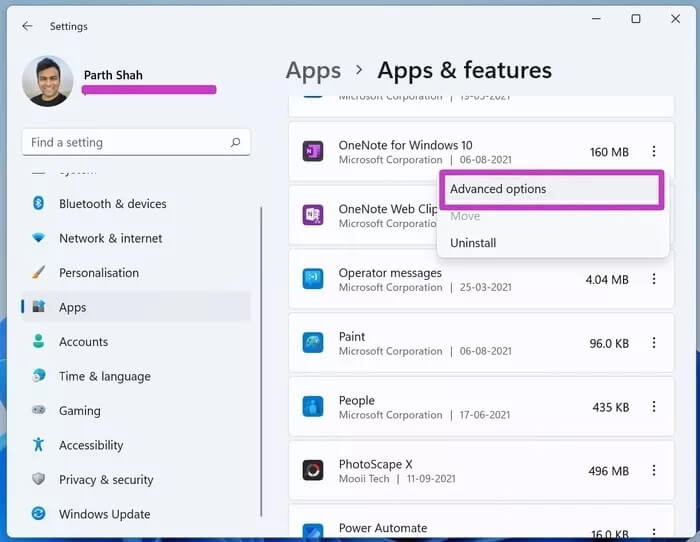The height and width of the screenshot is (542, 700).
Task: Click Parth Shah profile picture
Action: [48, 81]
